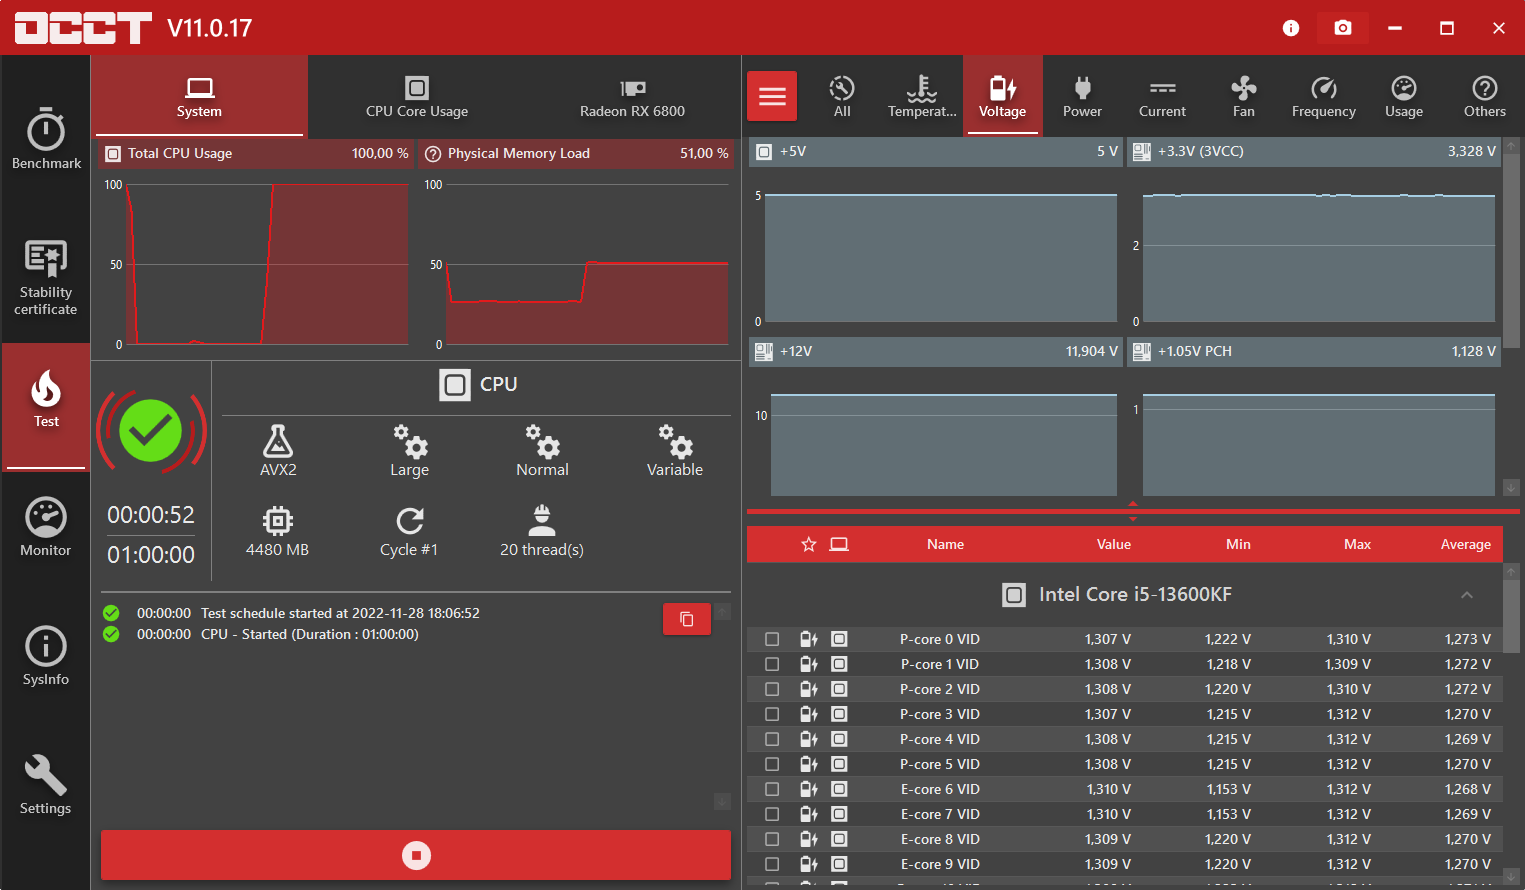Check the P-core 2 VID checkbox
This screenshot has width=1525, height=890.
(772, 689)
